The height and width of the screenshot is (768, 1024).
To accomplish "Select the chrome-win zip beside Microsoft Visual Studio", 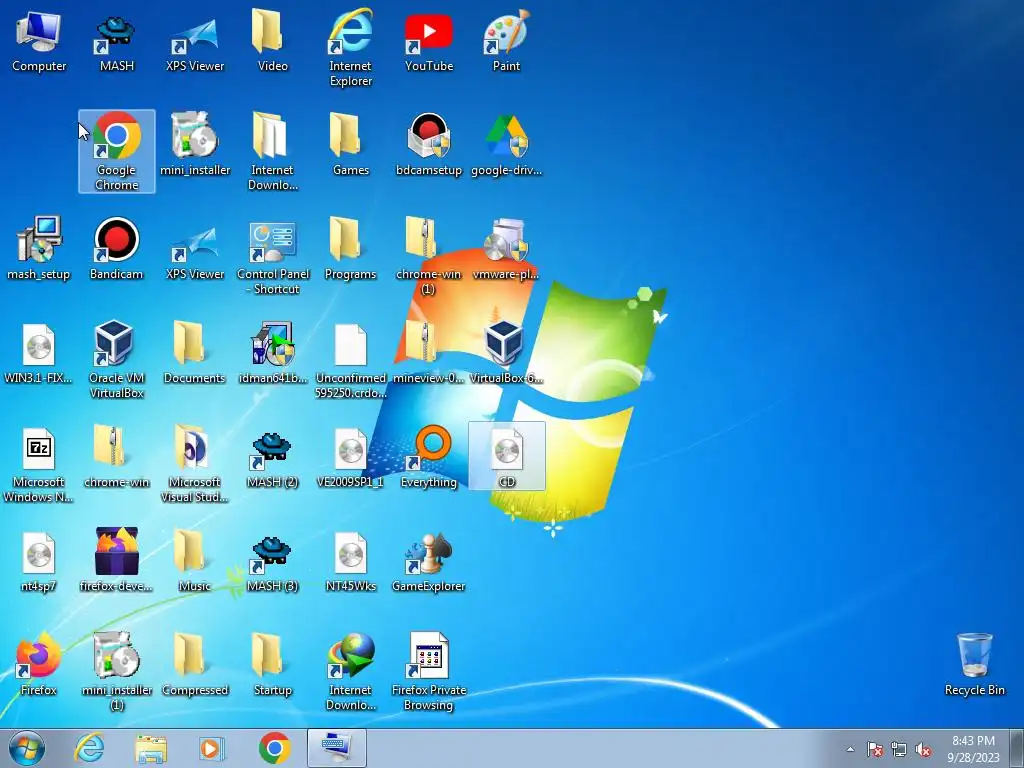I will click(x=116, y=456).
